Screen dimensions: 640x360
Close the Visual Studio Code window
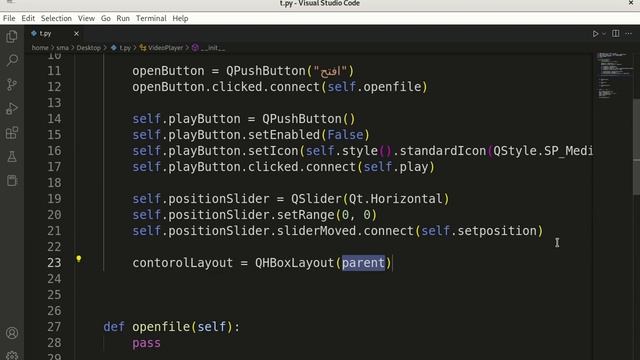(x=631, y=3)
